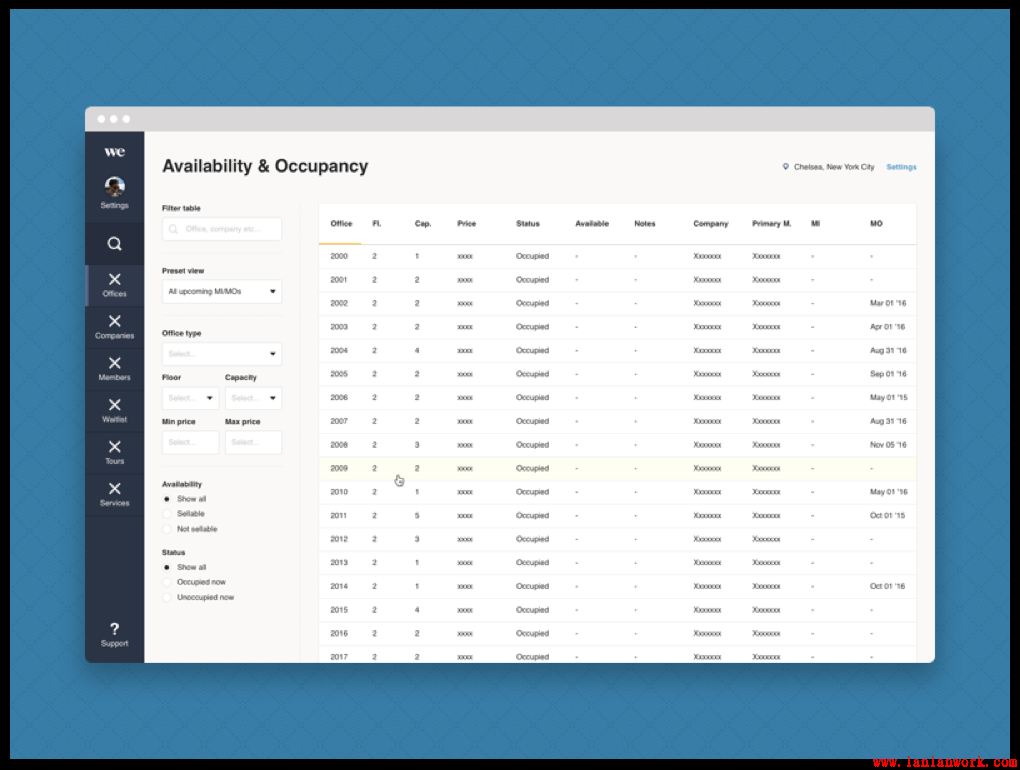Click the We logo in the sidebar
This screenshot has width=1020, height=770.
[x=114, y=152]
